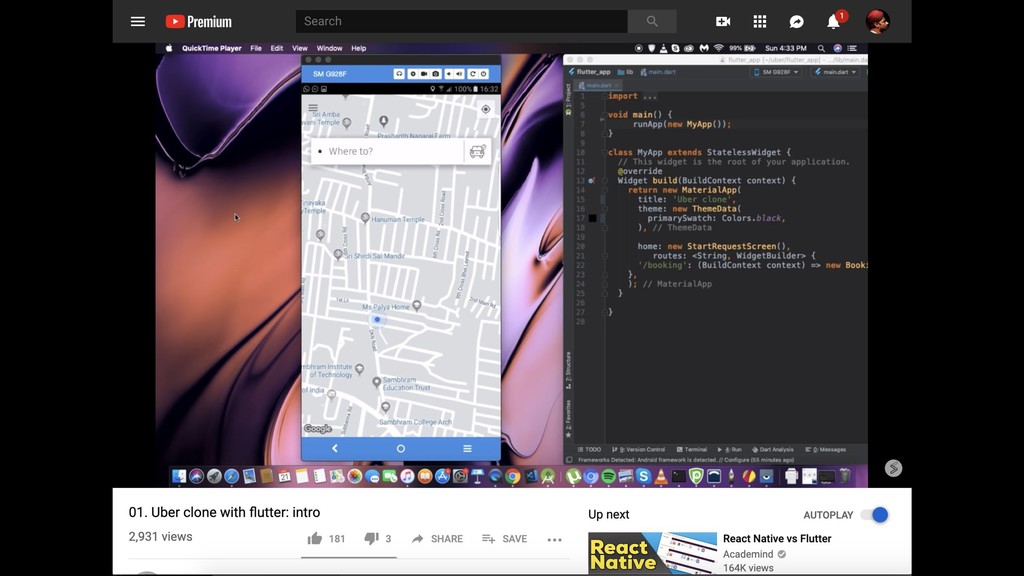
Task: Click SAVE to add to playlist
Action: pos(504,538)
